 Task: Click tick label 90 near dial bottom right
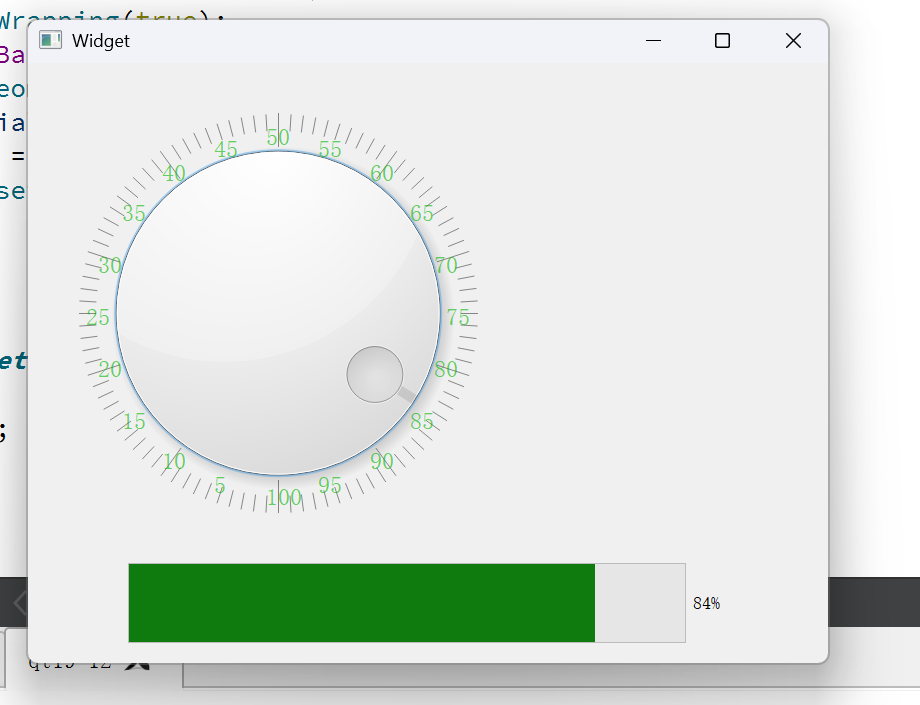[x=381, y=461]
